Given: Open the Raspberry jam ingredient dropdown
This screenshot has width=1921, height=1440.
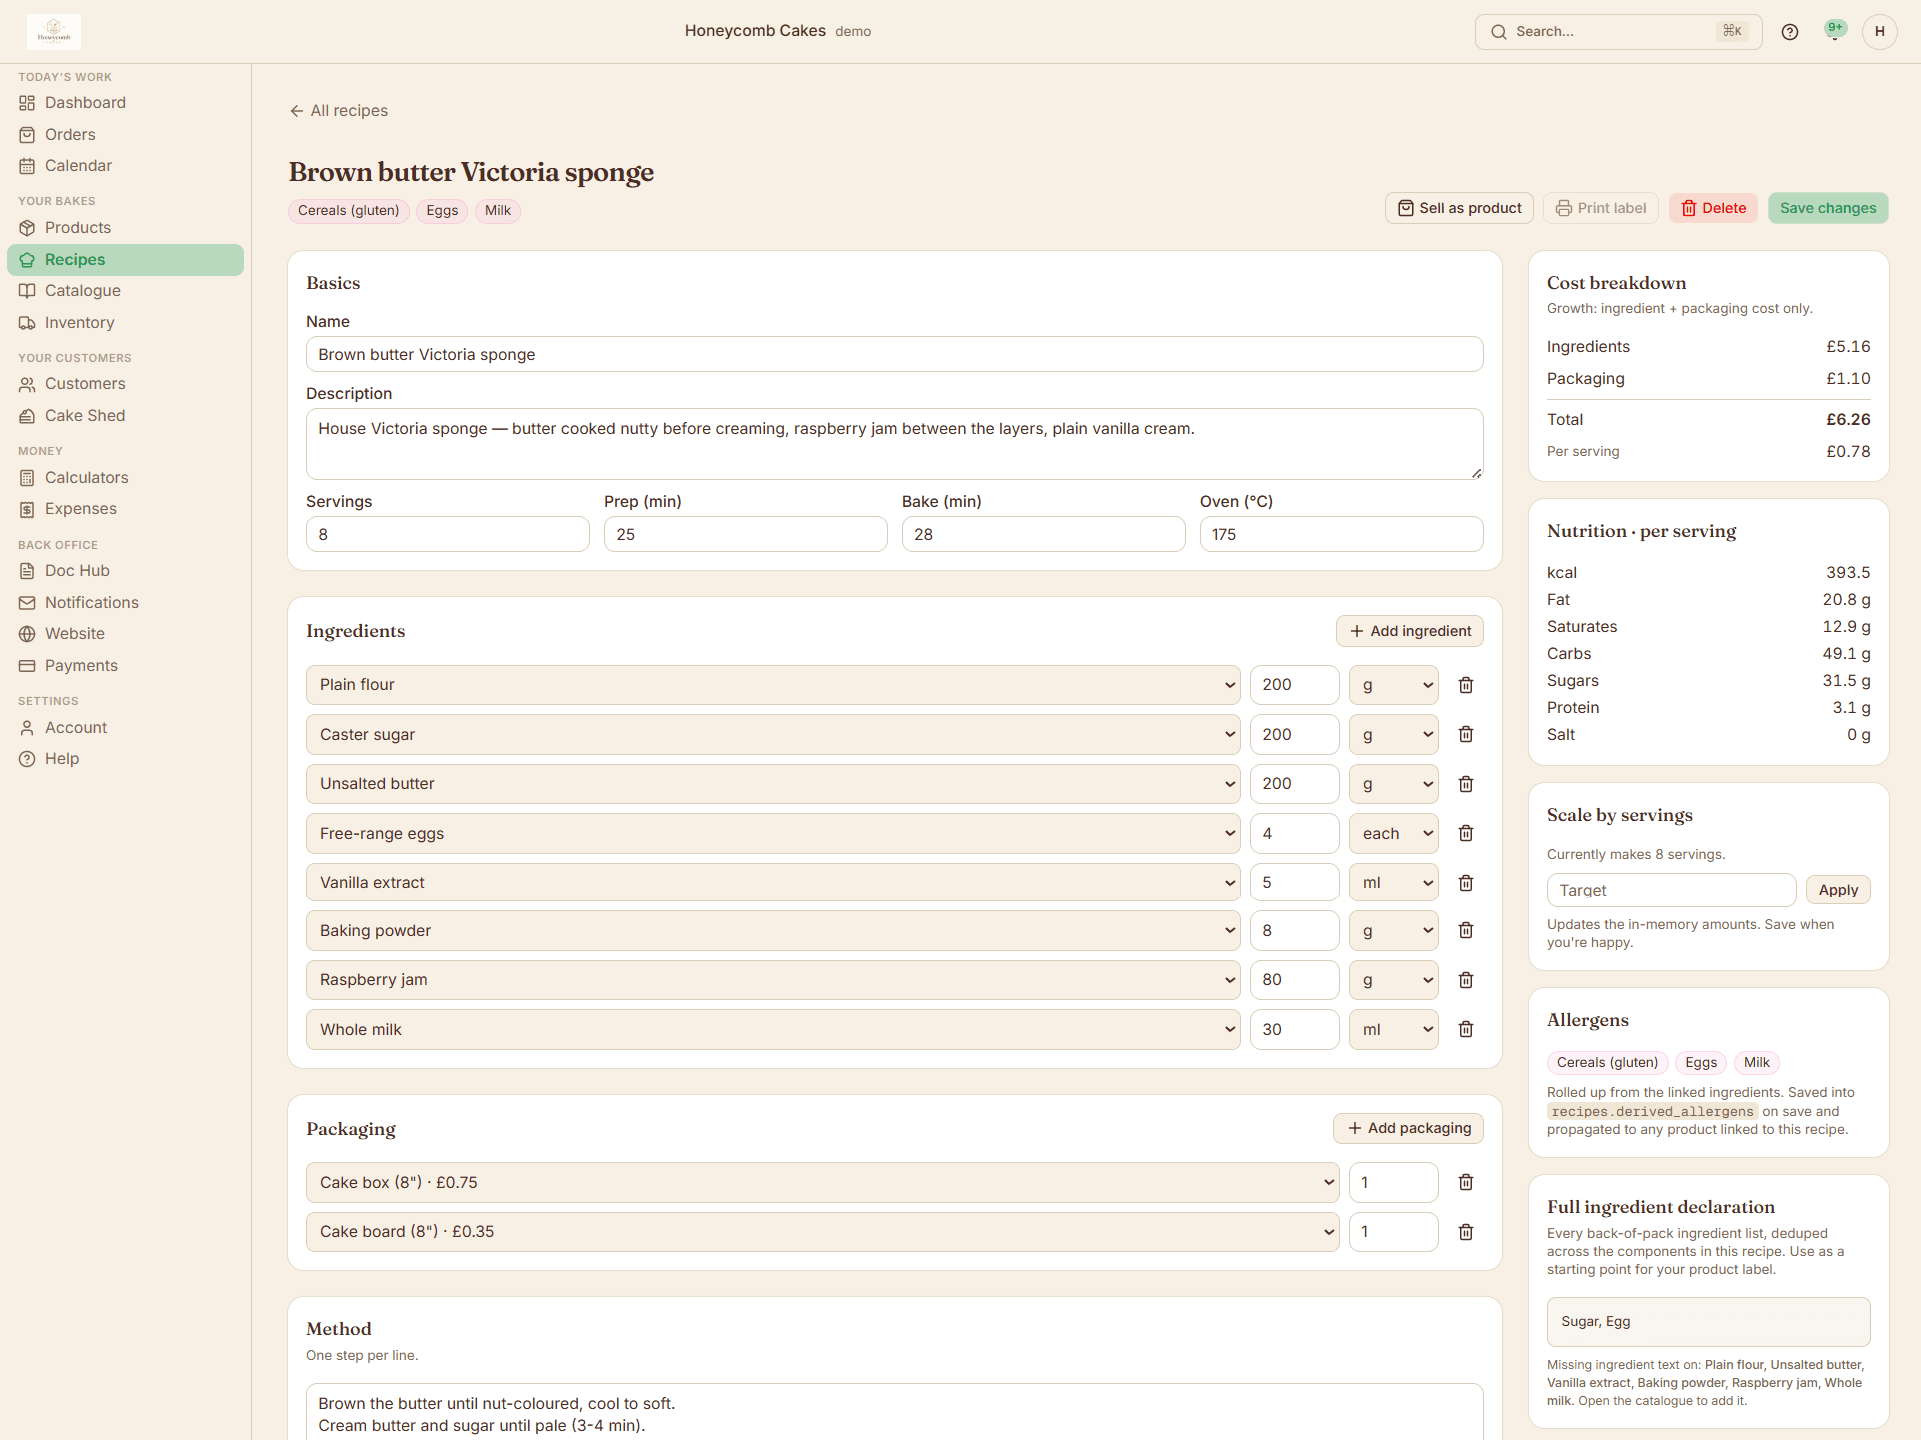Looking at the screenshot, I should pos(773,980).
